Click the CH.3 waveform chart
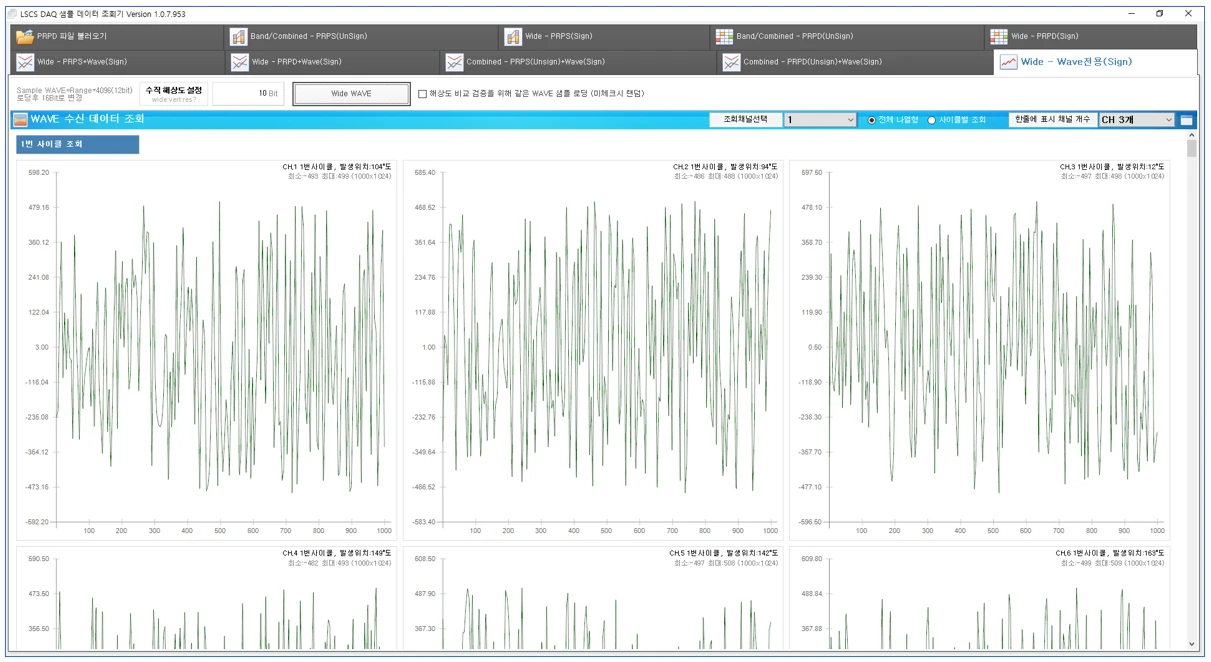Image resolution: width=1211 pixels, height=662 pixels. pyautogui.click(x=979, y=350)
